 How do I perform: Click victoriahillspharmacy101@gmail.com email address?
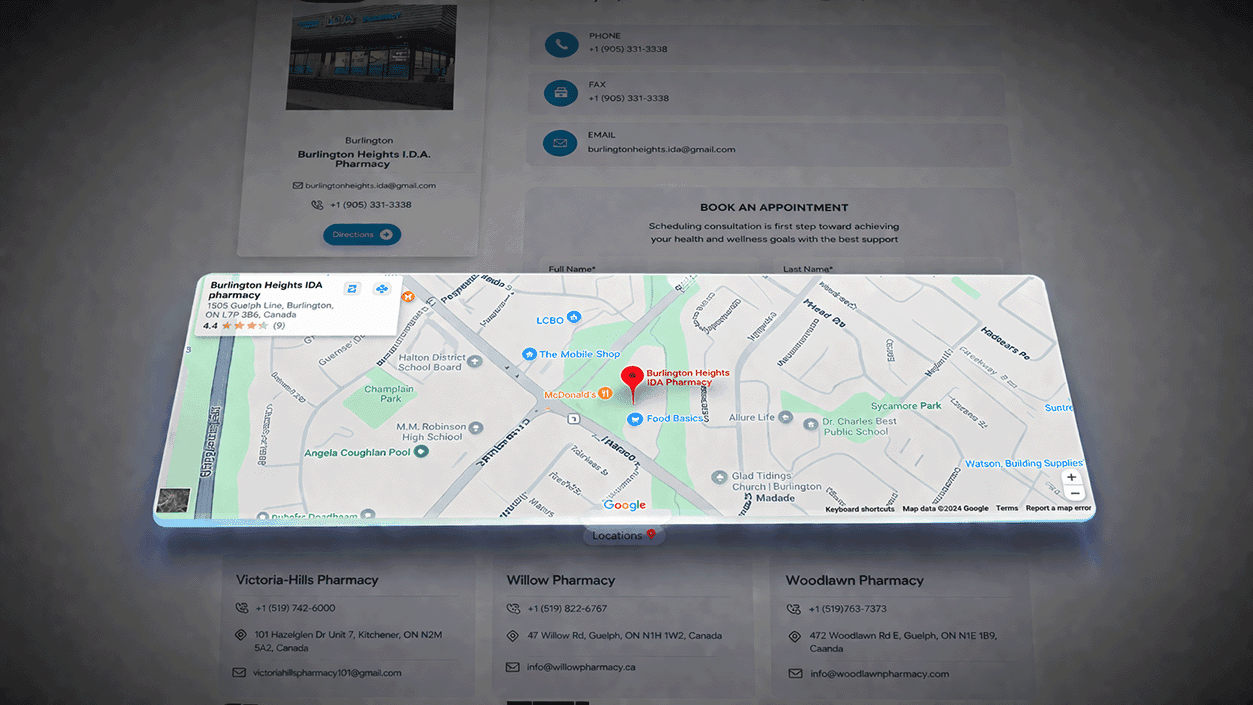327,673
